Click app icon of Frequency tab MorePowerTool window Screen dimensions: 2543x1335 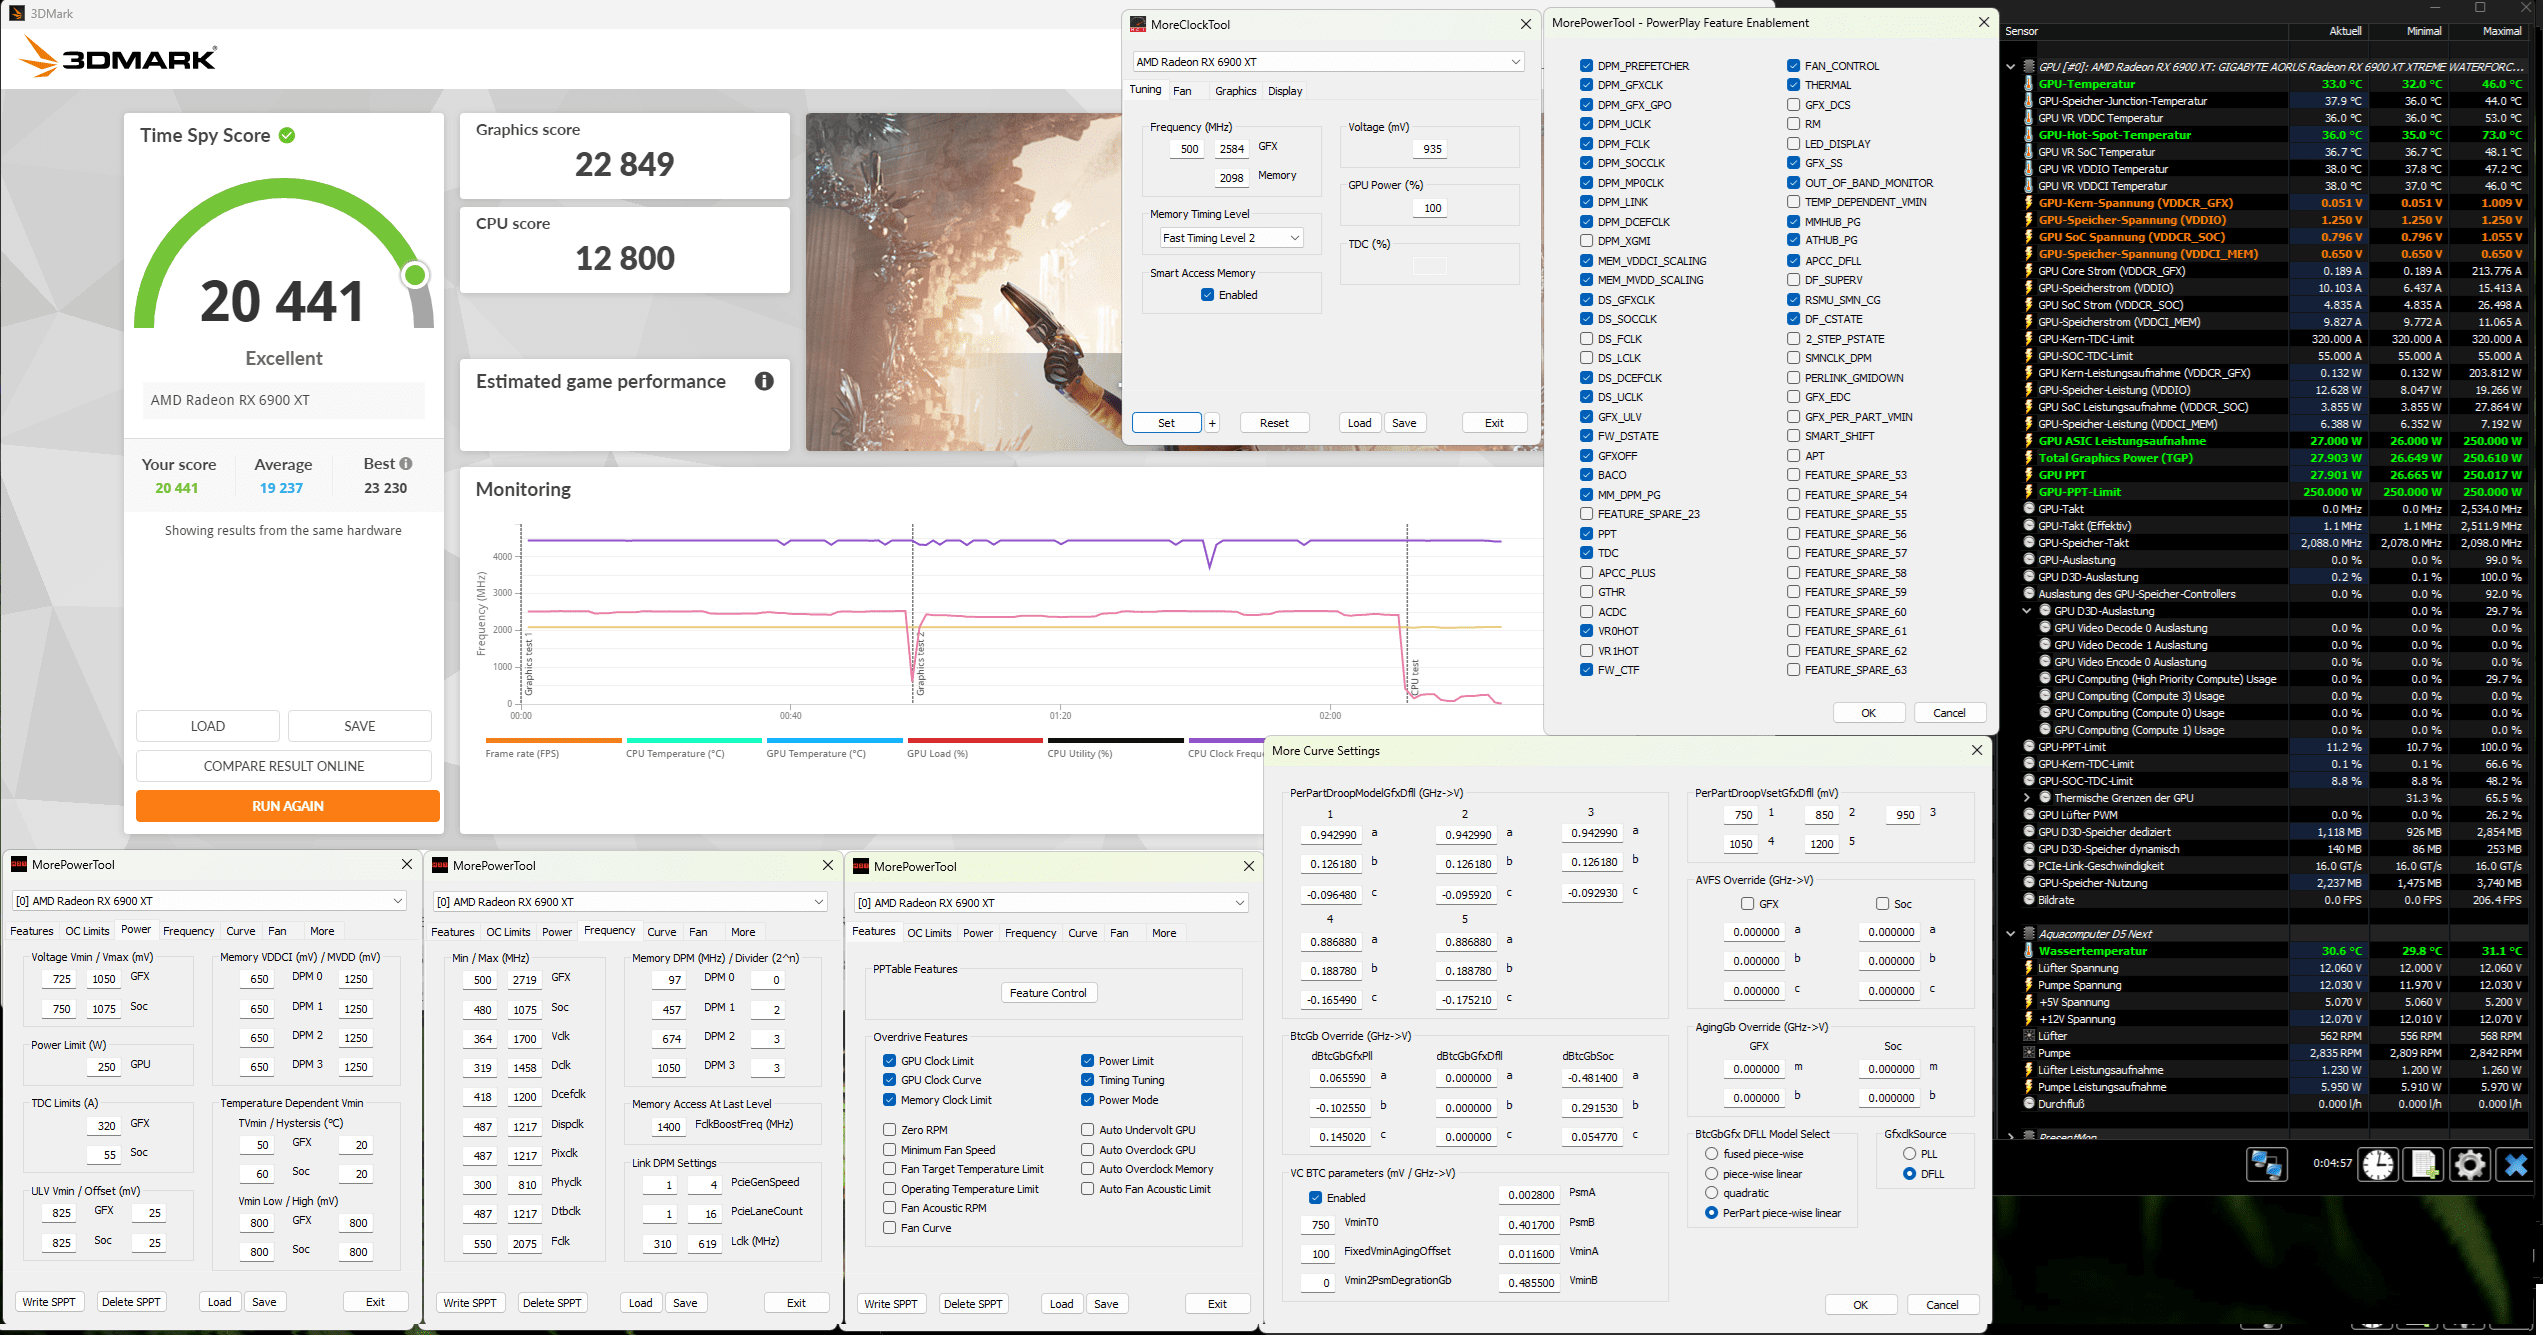pos(440,865)
